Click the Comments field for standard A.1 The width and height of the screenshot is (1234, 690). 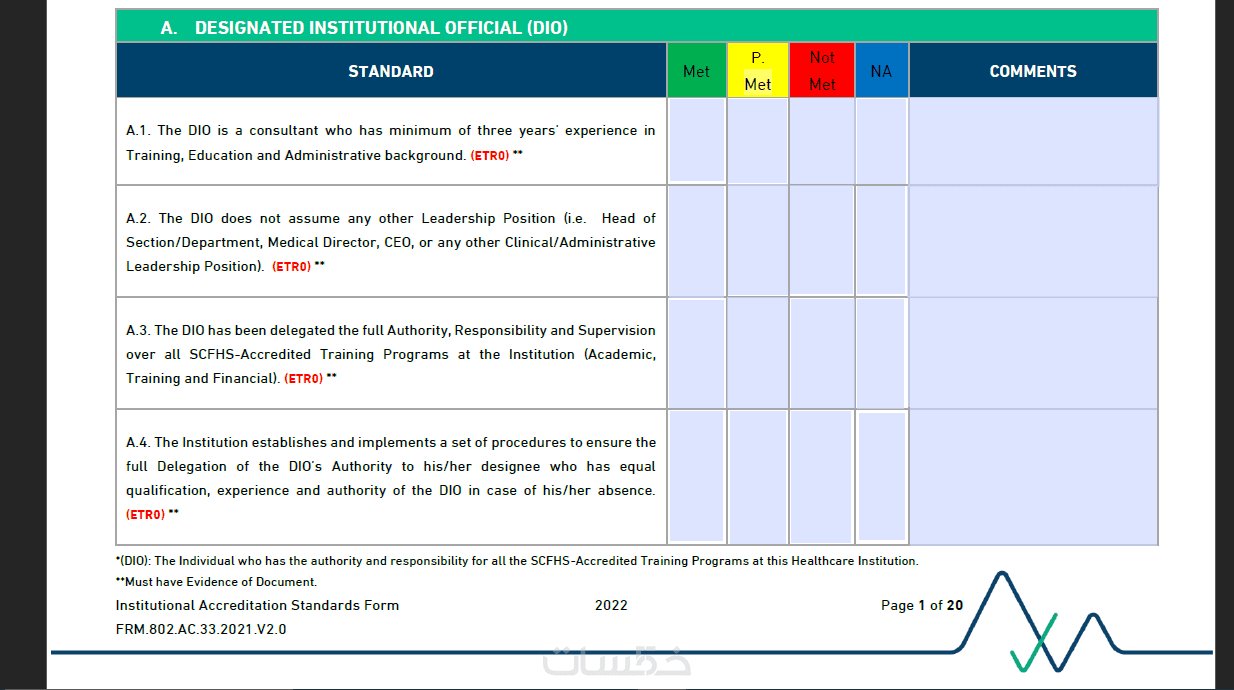coord(1034,141)
